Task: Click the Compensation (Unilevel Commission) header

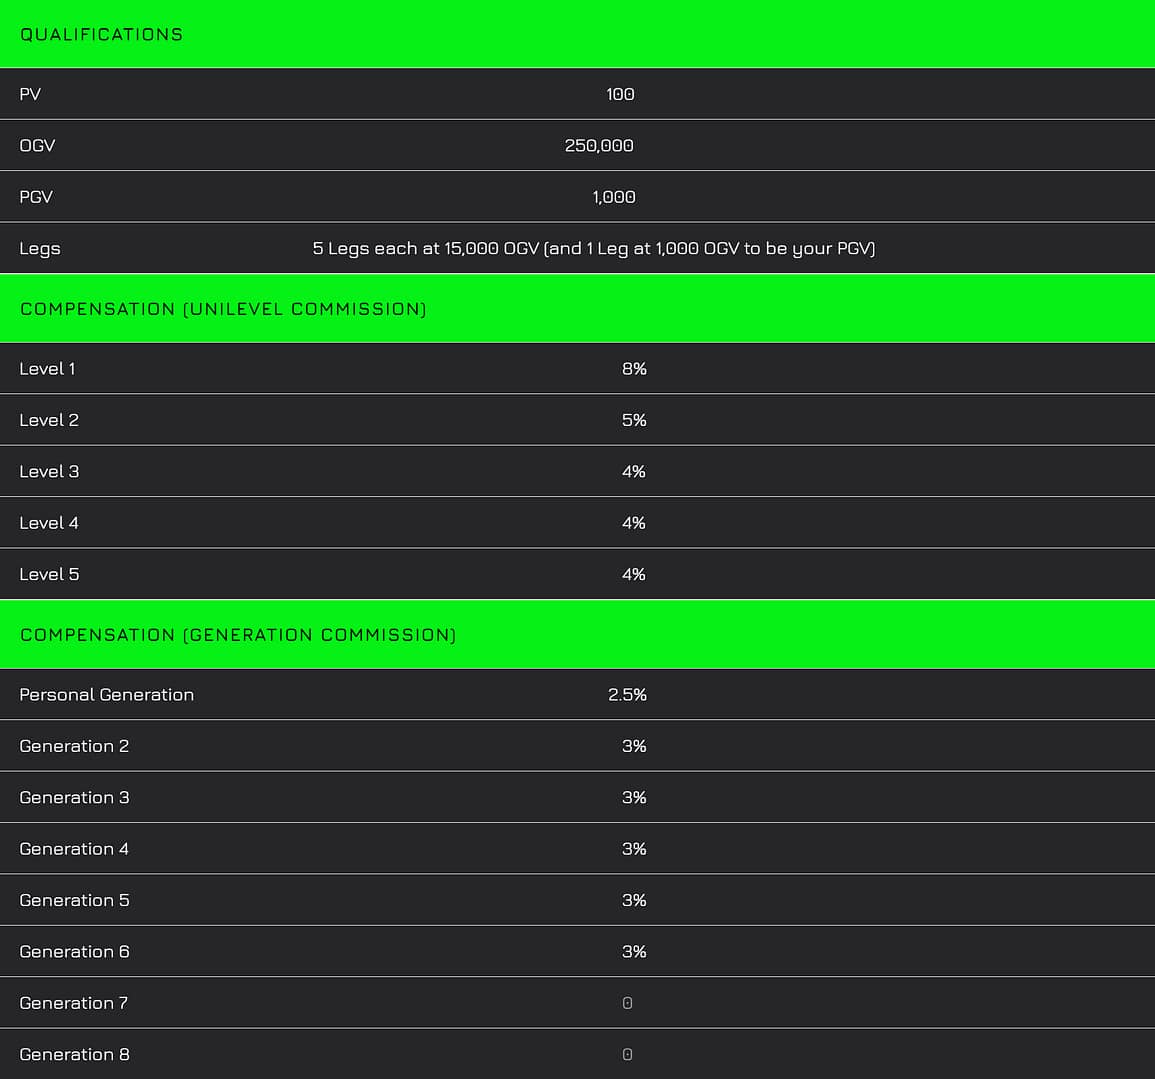Action: click(x=223, y=309)
